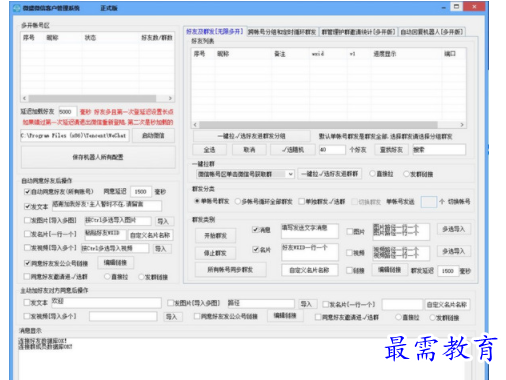The image size is (506, 380).
Task: Open the second tab about 帐号分组 timed group sending
Action: point(282,32)
